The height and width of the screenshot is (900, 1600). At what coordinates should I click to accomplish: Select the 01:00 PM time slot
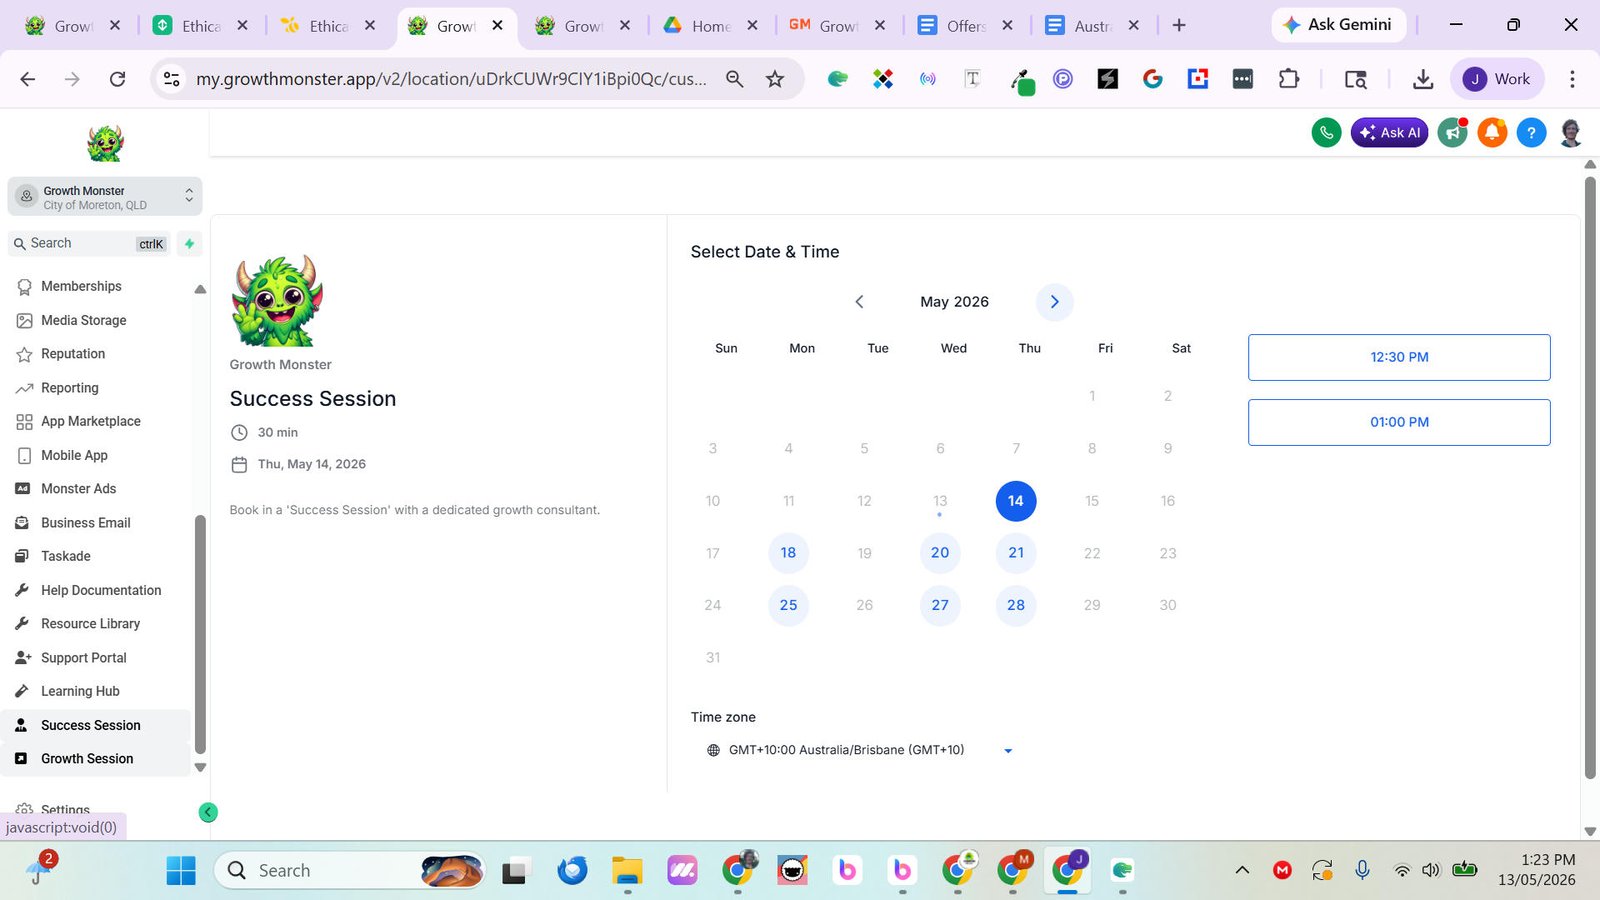click(x=1399, y=422)
